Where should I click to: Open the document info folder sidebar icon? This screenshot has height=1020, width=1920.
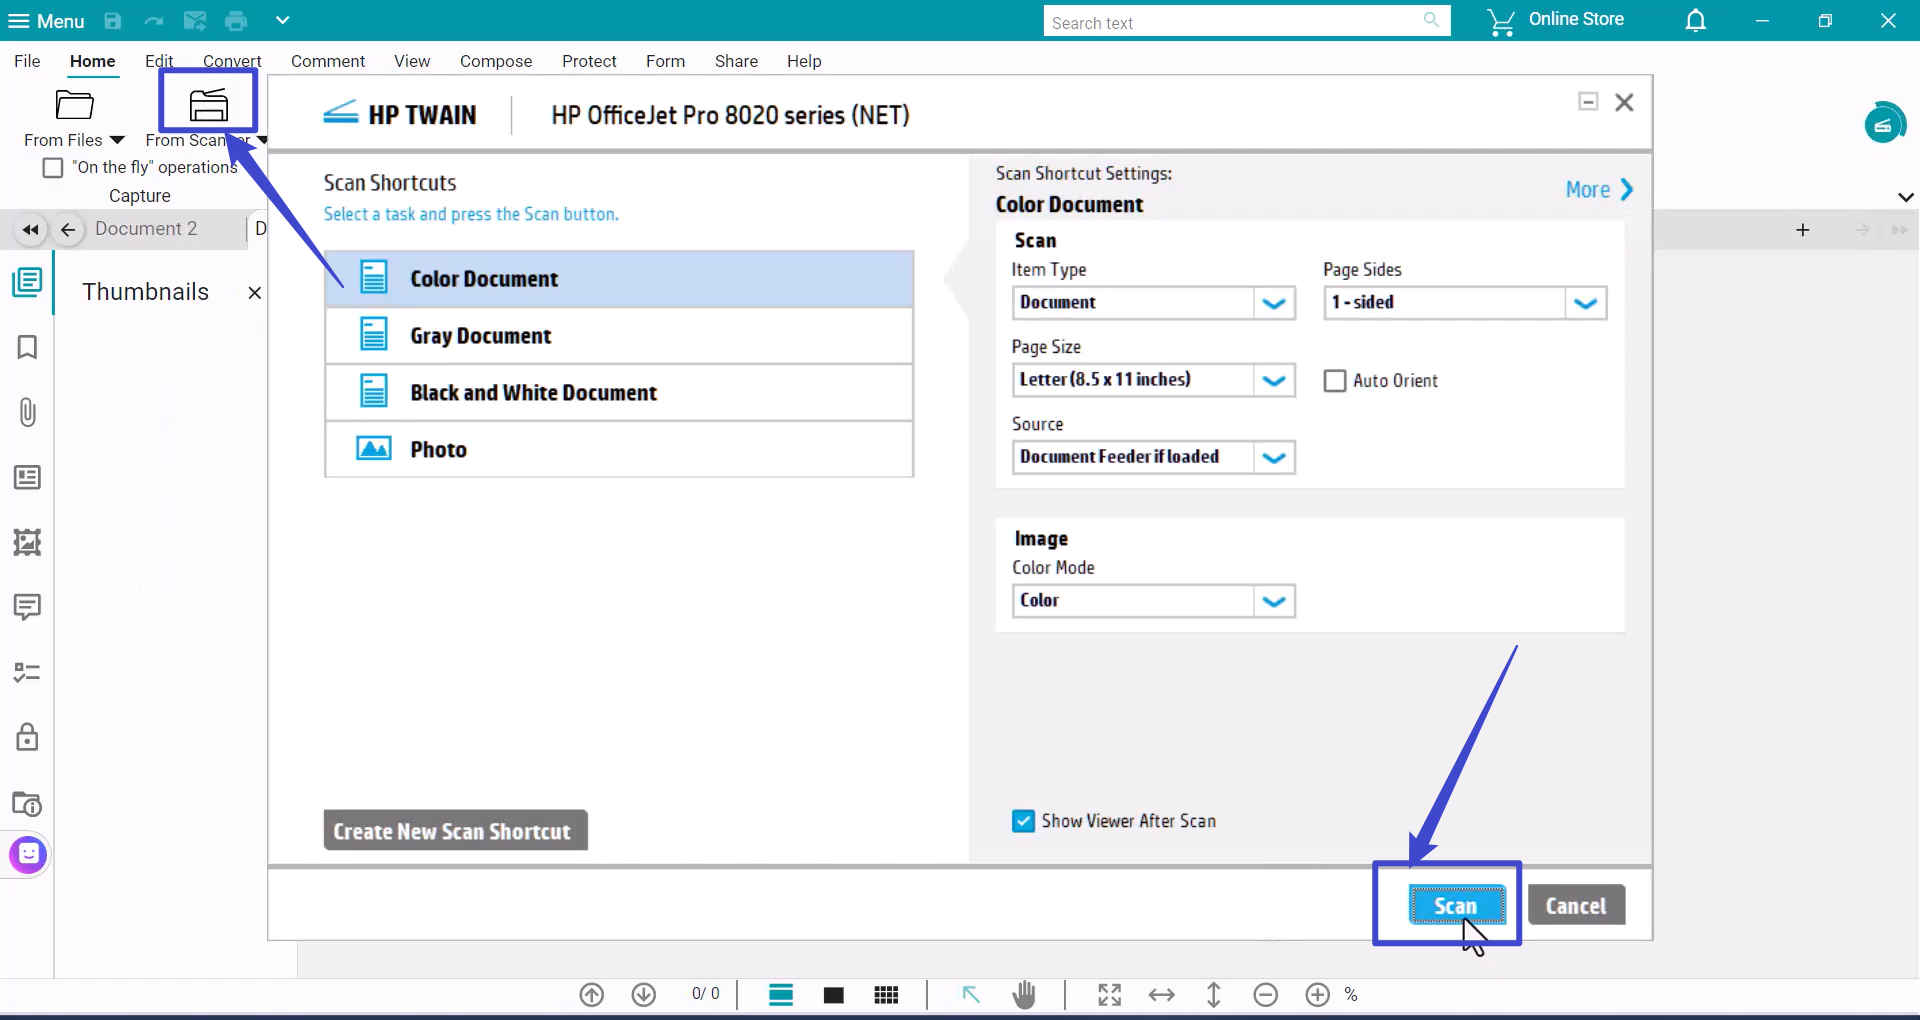(x=27, y=803)
